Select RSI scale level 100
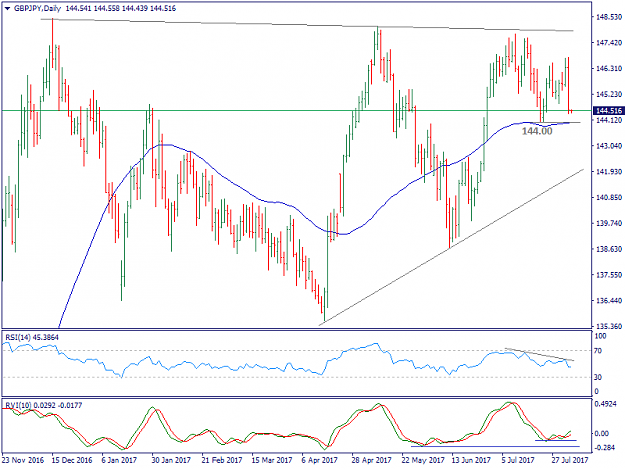 [x=600, y=336]
